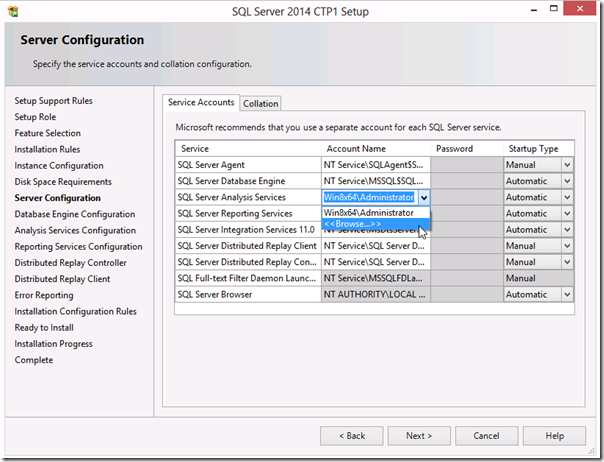Choose the <<Browse...>> option in the account list
604x462 pixels.
(376, 224)
